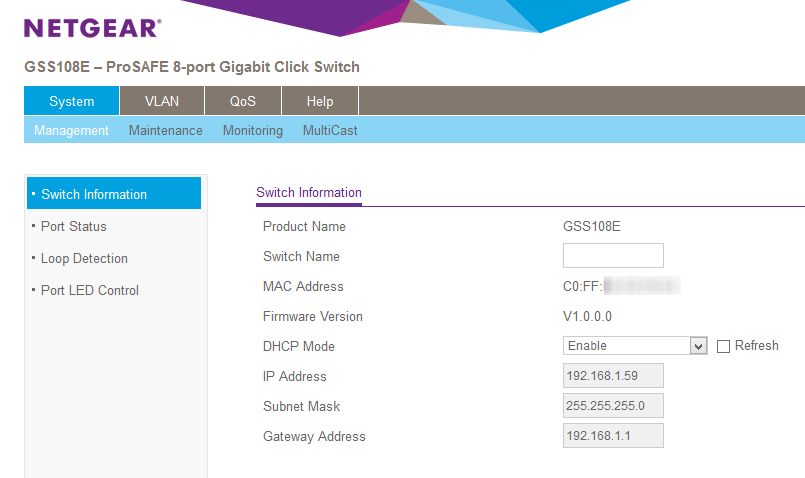The width and height of the screenshot is (805, 478).
Task: Open the QoS tab
Action: tap(243, 101)
